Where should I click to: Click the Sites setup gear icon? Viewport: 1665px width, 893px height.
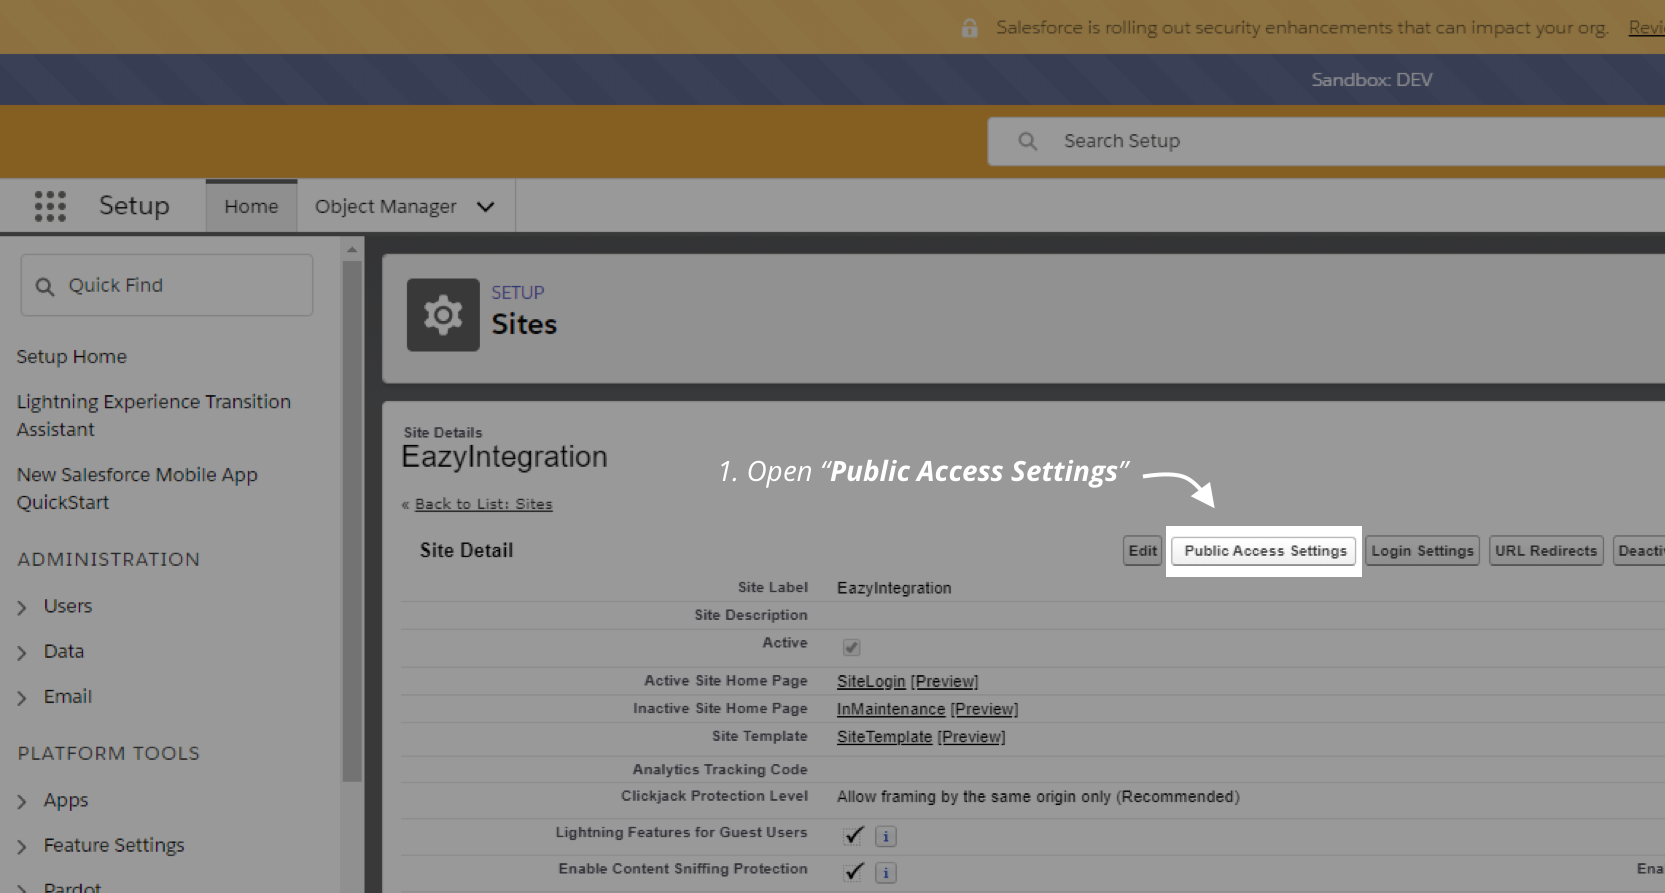coord(443,315)
